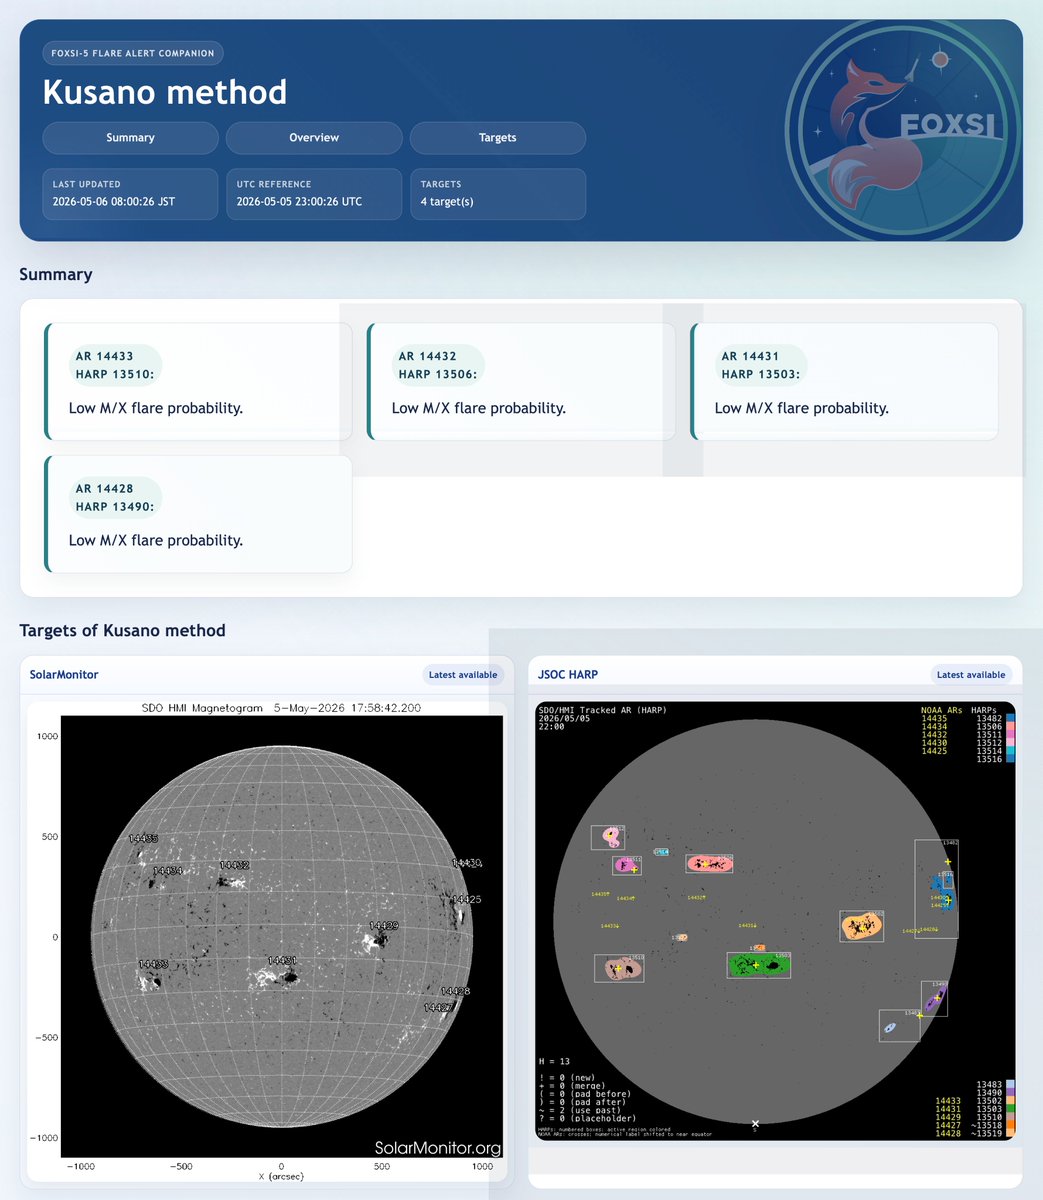Click legend row 14431 / 13503
1043x1200 pixels.
tap(975, 1109)
